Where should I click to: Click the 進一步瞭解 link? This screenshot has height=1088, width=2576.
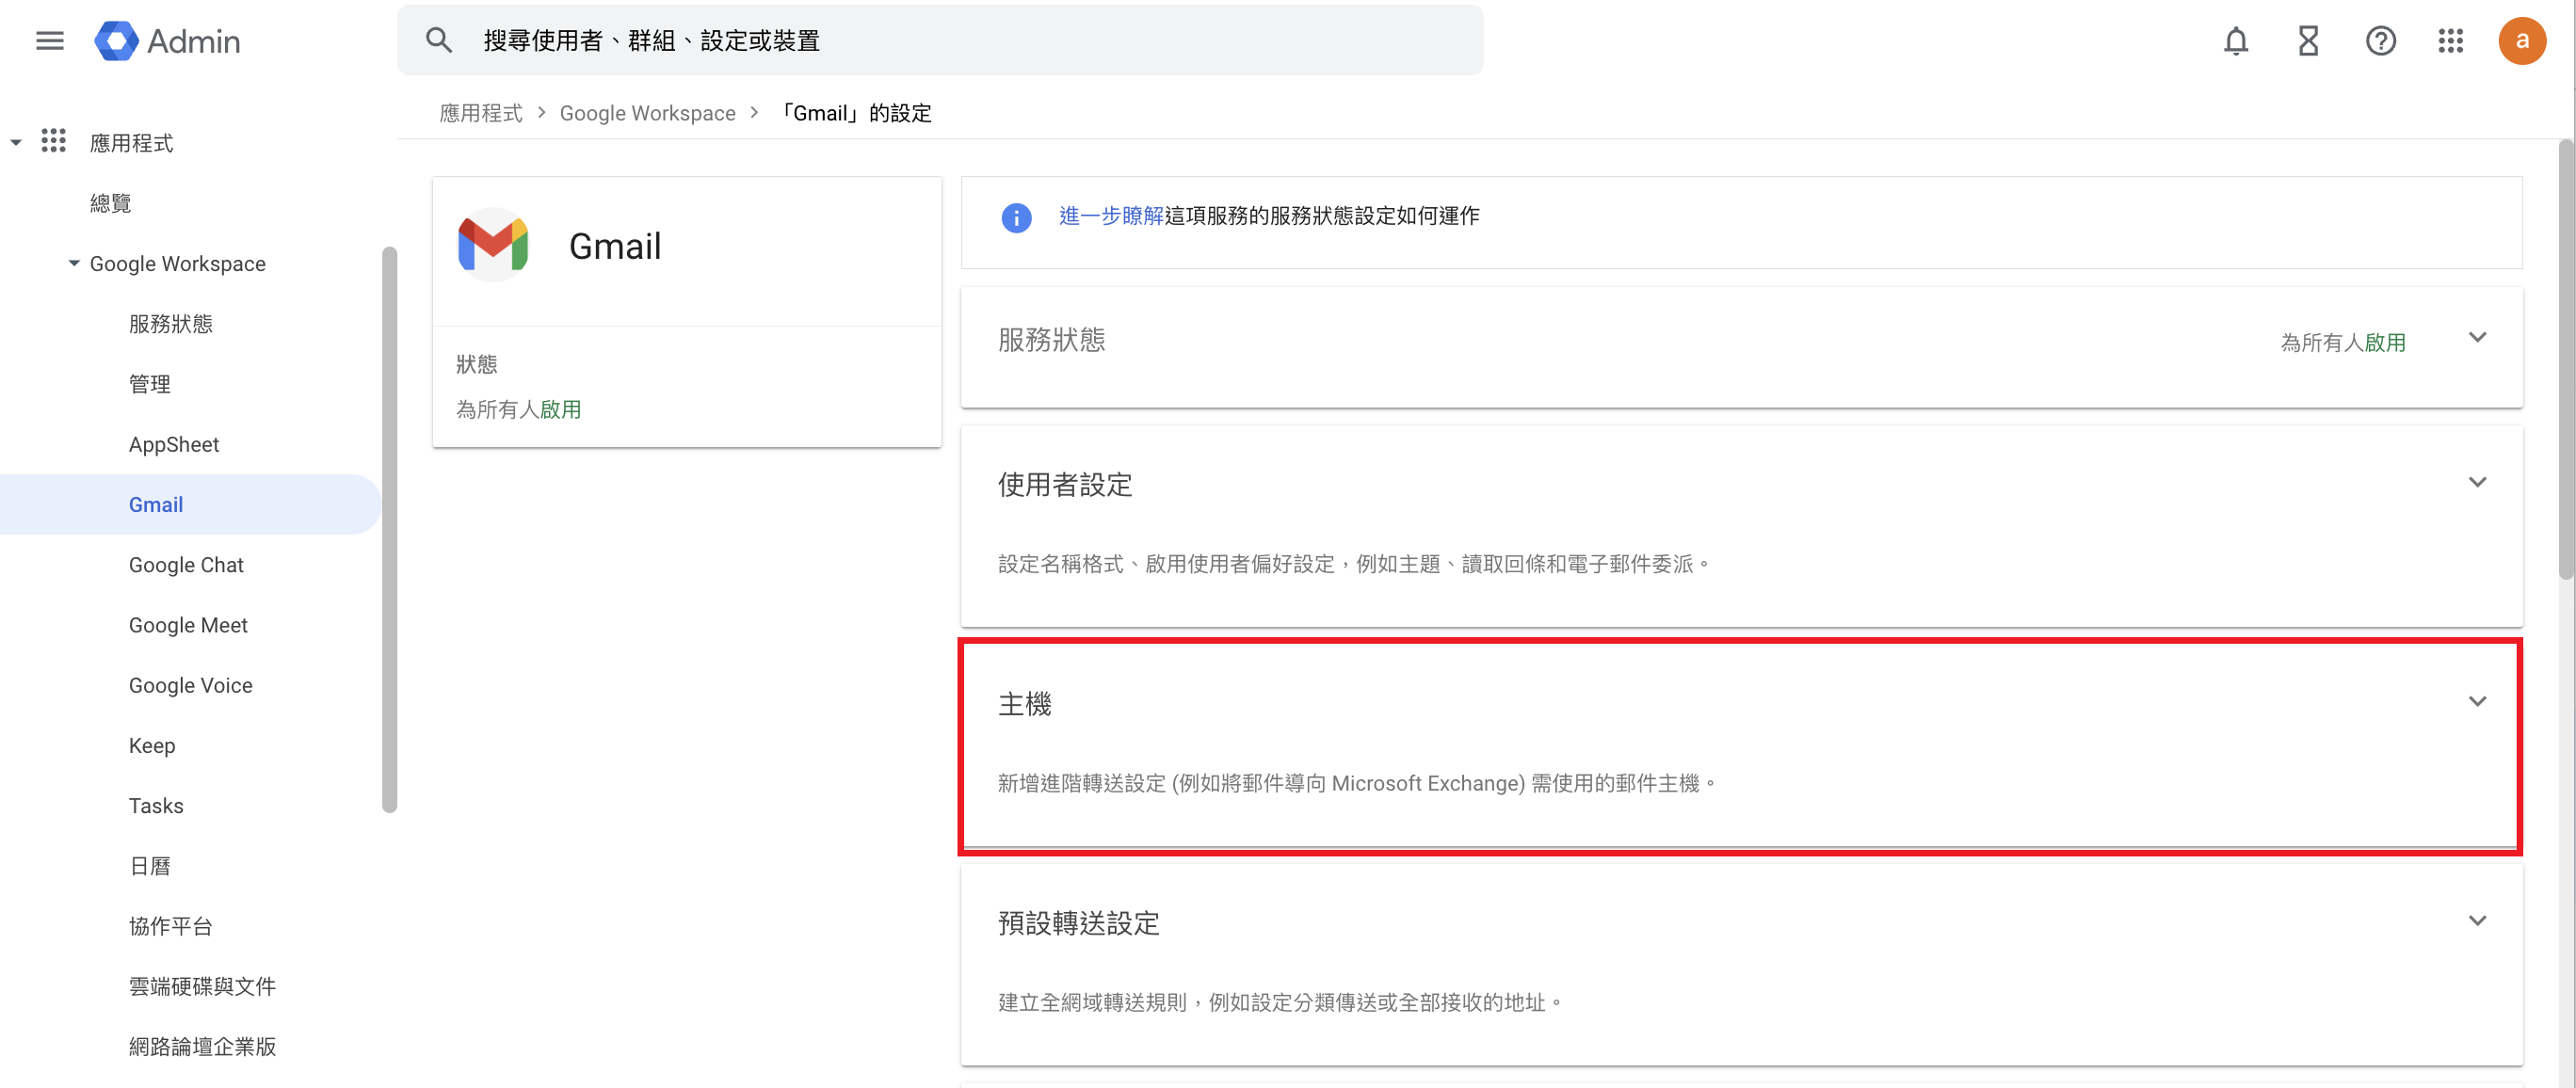(x=1111, y=216)
